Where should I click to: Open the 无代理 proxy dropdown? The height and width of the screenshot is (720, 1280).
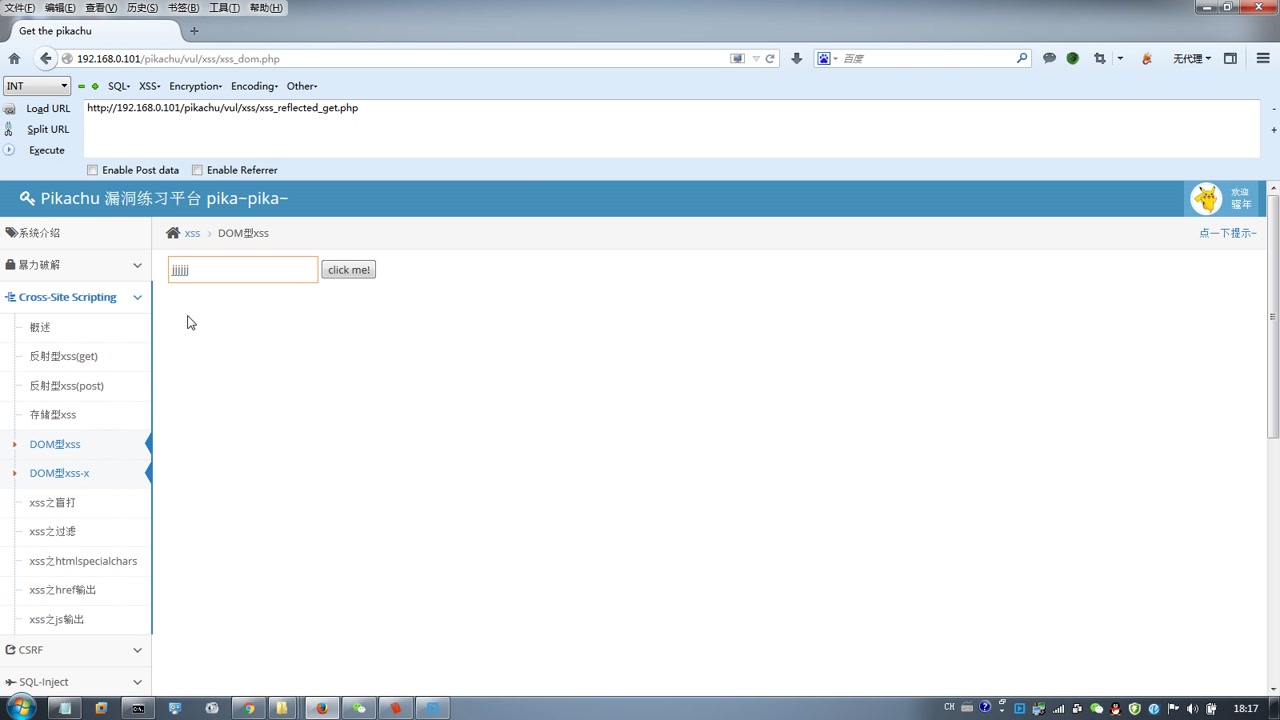click(1191, 59)
